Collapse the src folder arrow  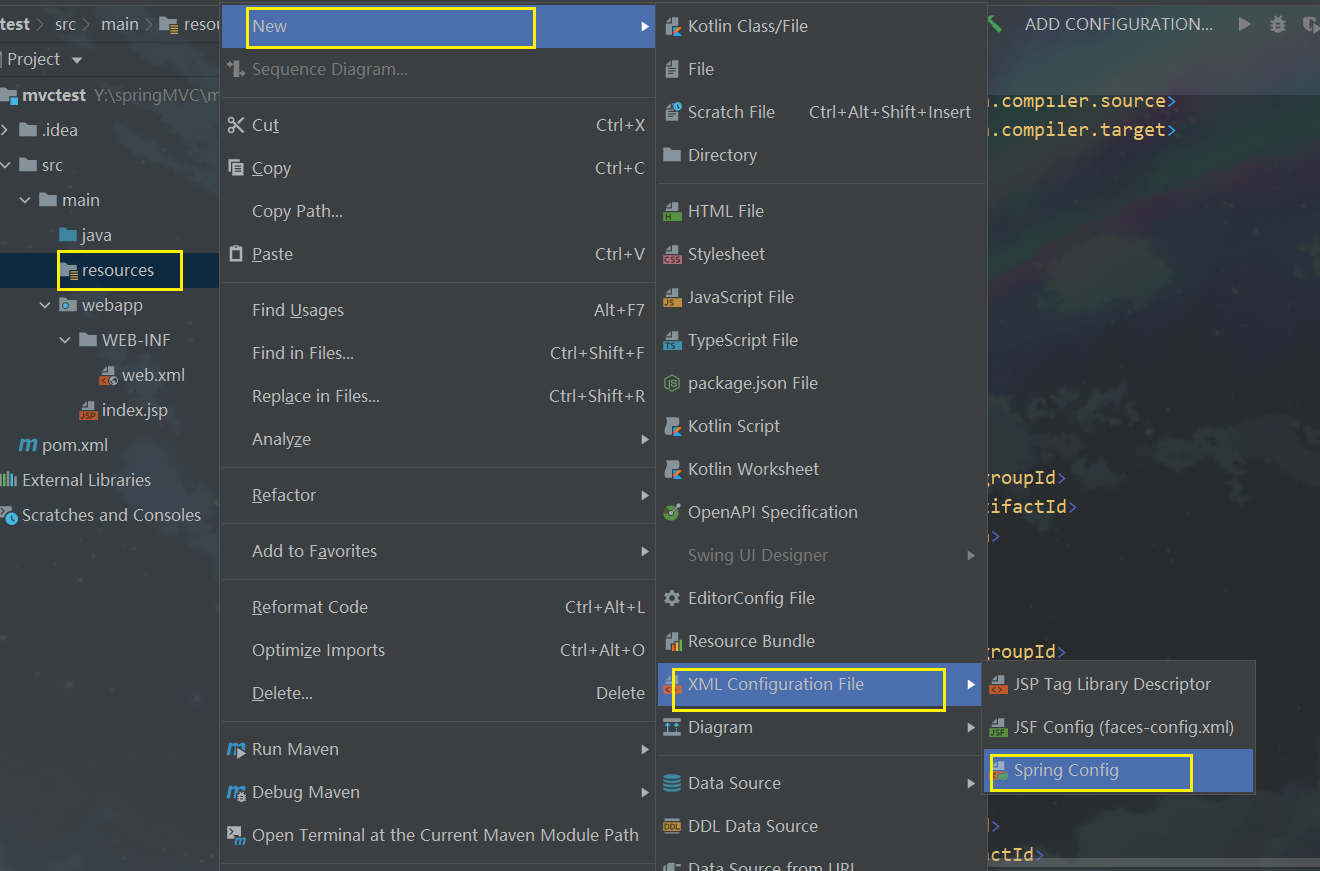tap(5, 165)
